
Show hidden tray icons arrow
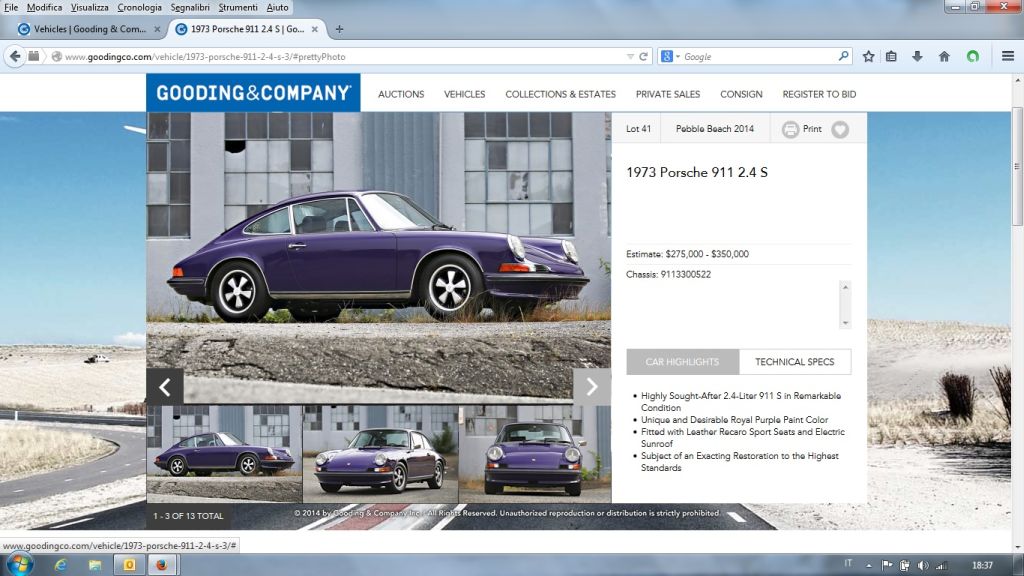click(x=869, y=566)
